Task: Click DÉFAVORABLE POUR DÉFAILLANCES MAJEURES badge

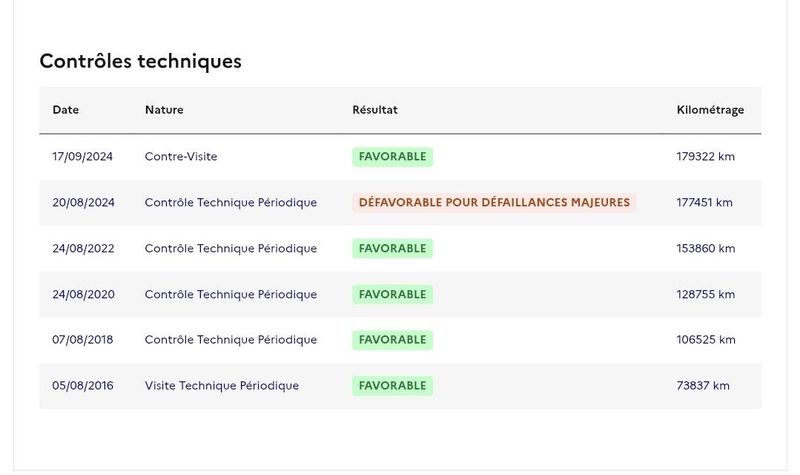Action: pos(494,203)
